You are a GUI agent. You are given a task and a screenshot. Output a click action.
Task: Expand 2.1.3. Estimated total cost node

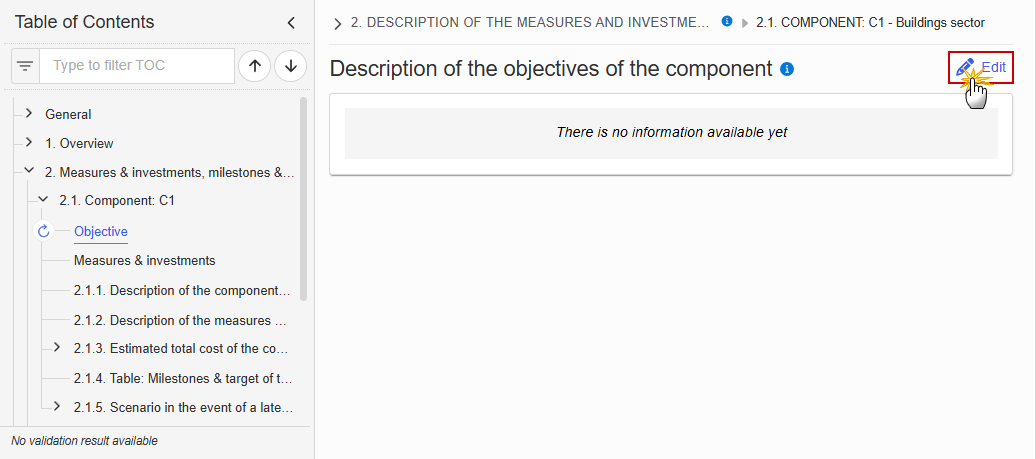pos(57,347)
